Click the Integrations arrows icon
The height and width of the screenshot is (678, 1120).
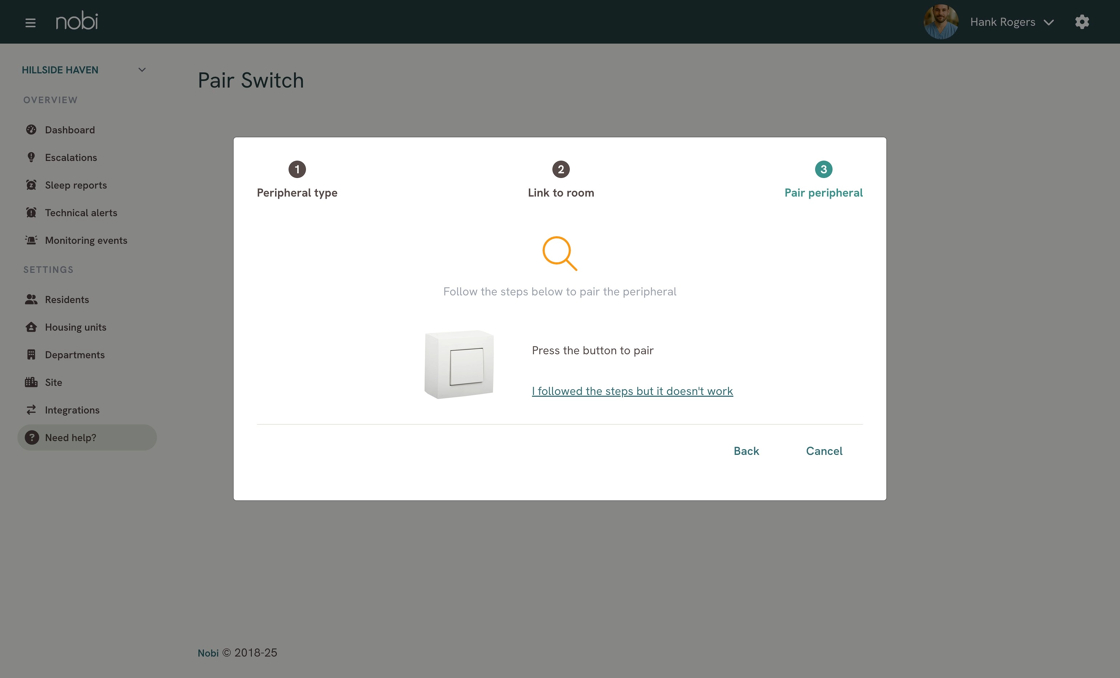(x=31, y=410)
